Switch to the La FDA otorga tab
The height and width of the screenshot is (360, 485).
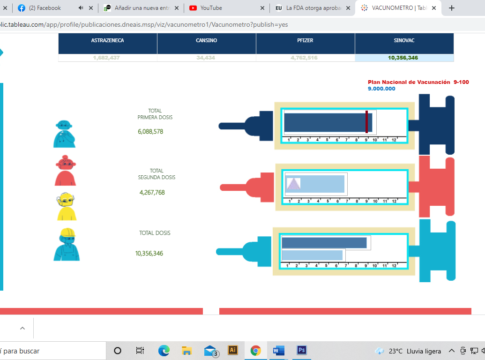(x=313, y=8)
